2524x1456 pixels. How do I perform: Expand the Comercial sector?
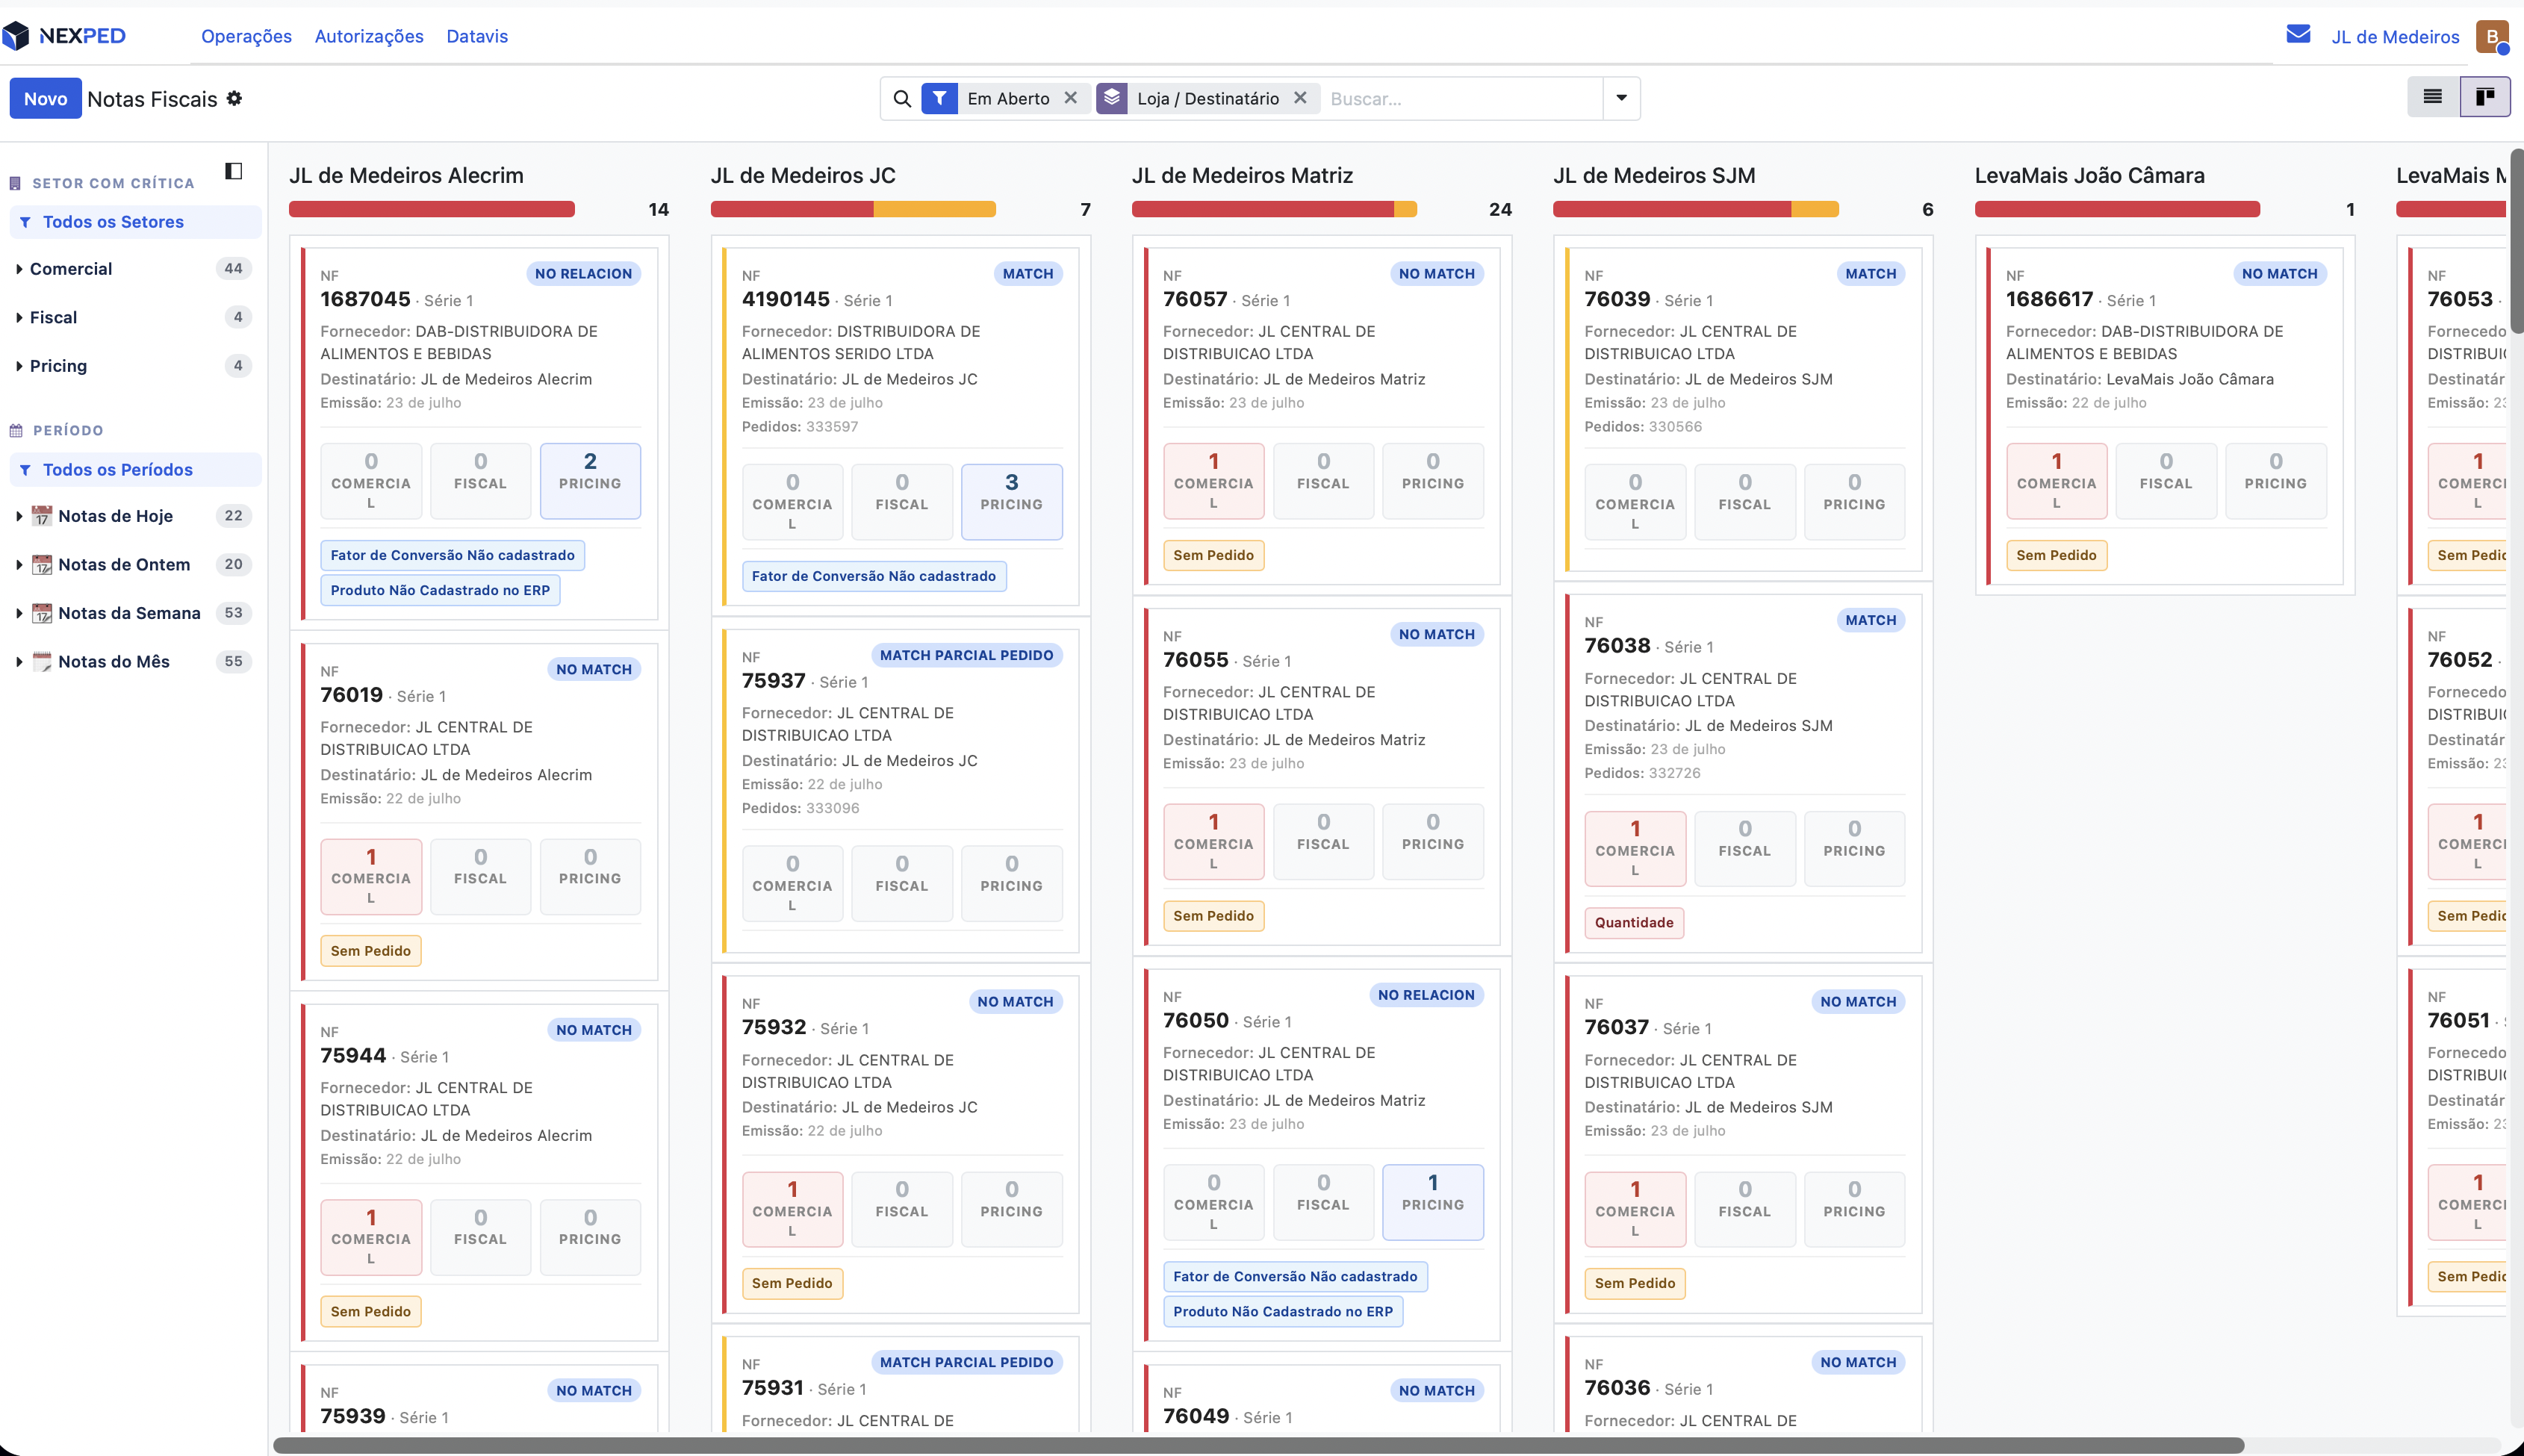coord(19,269)
